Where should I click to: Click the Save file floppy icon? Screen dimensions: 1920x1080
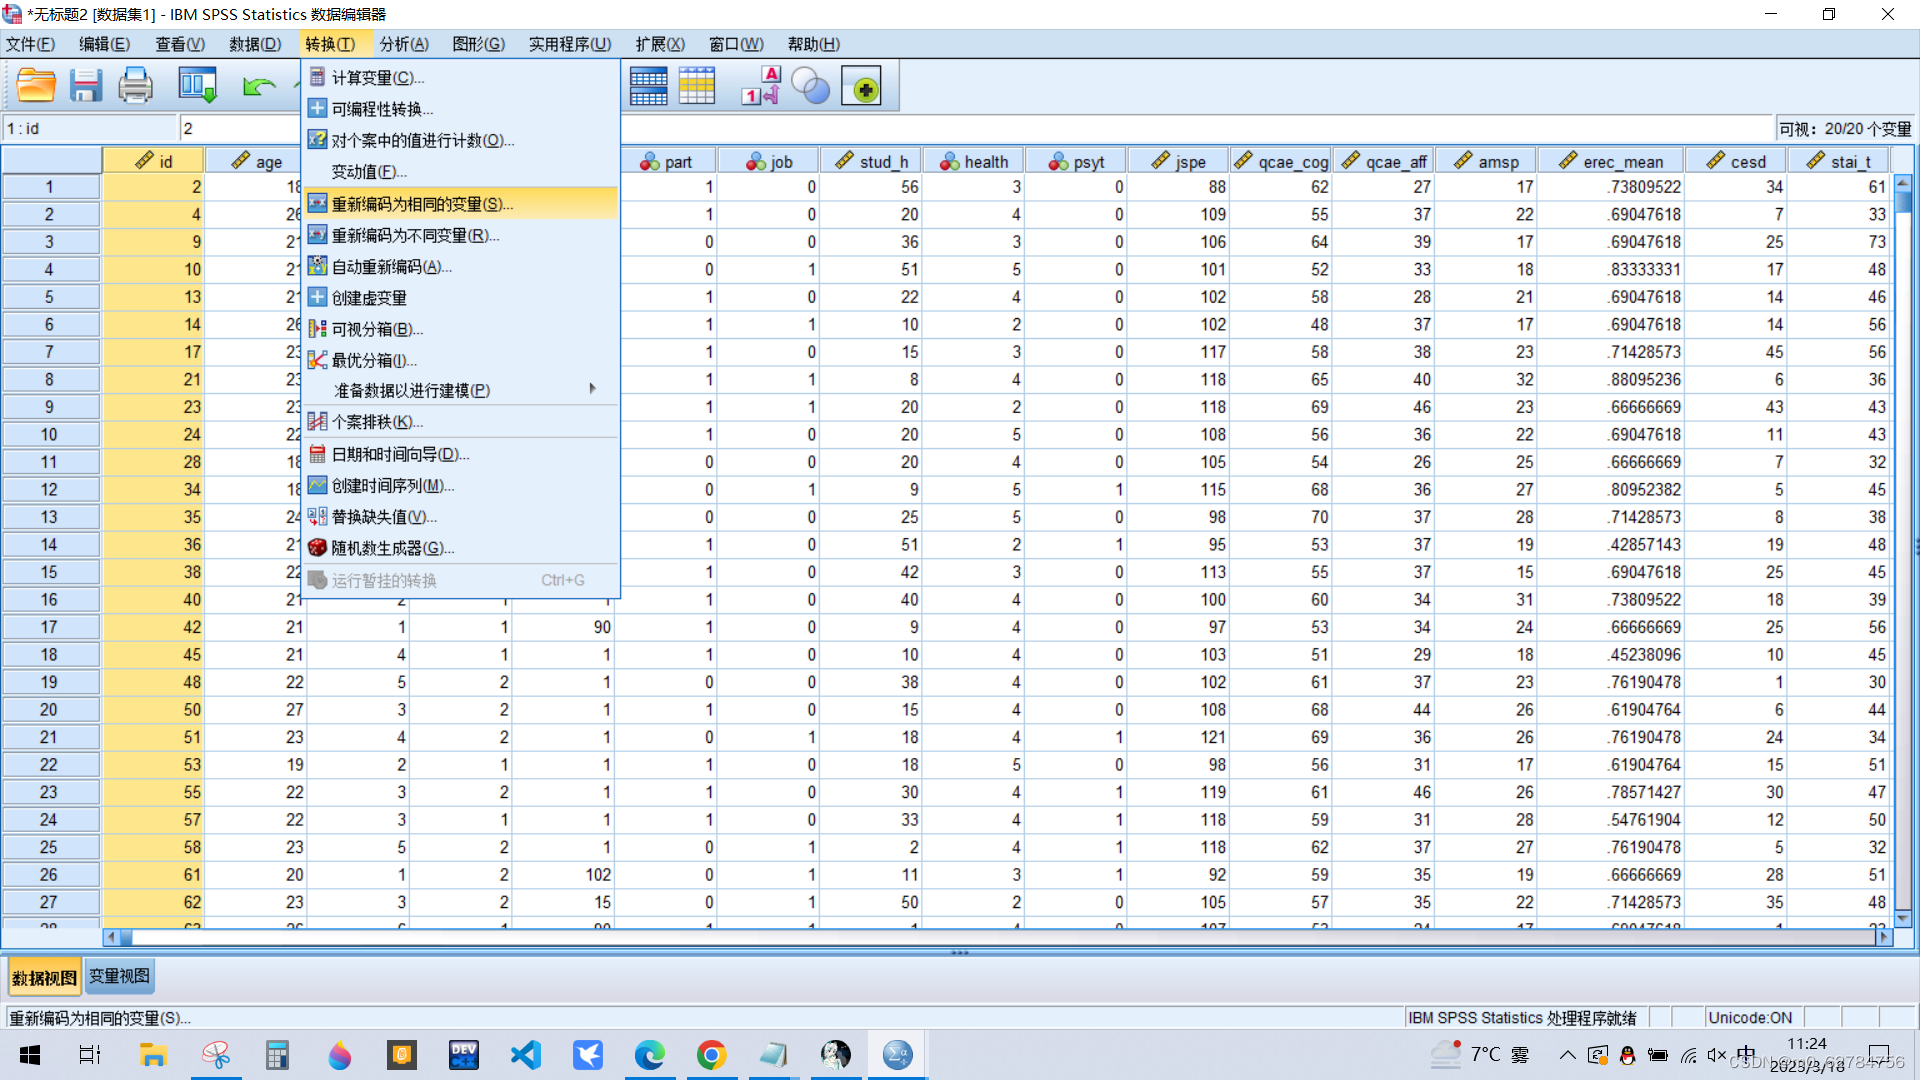(86, 86)
